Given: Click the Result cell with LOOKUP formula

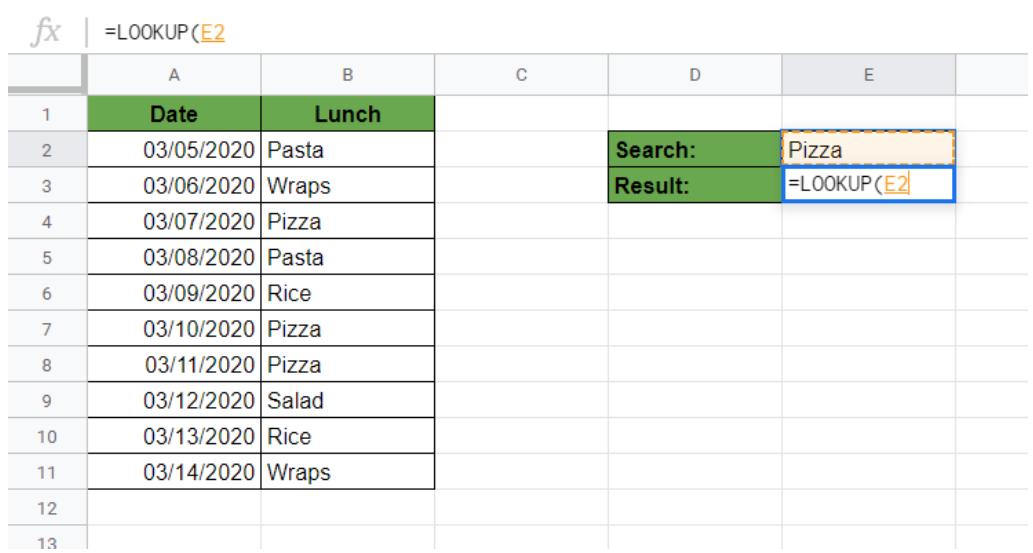Looking at the screenshot, I should point(868,185).
